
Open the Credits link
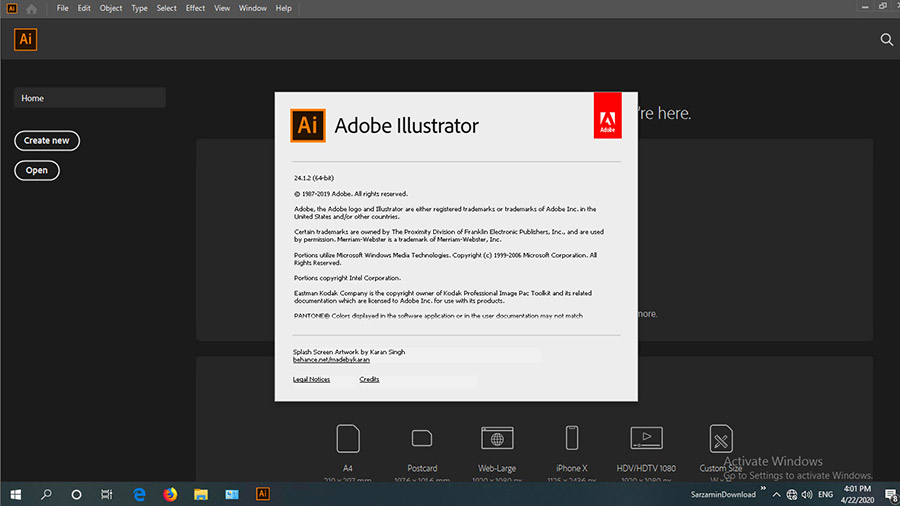coord(369,379)
